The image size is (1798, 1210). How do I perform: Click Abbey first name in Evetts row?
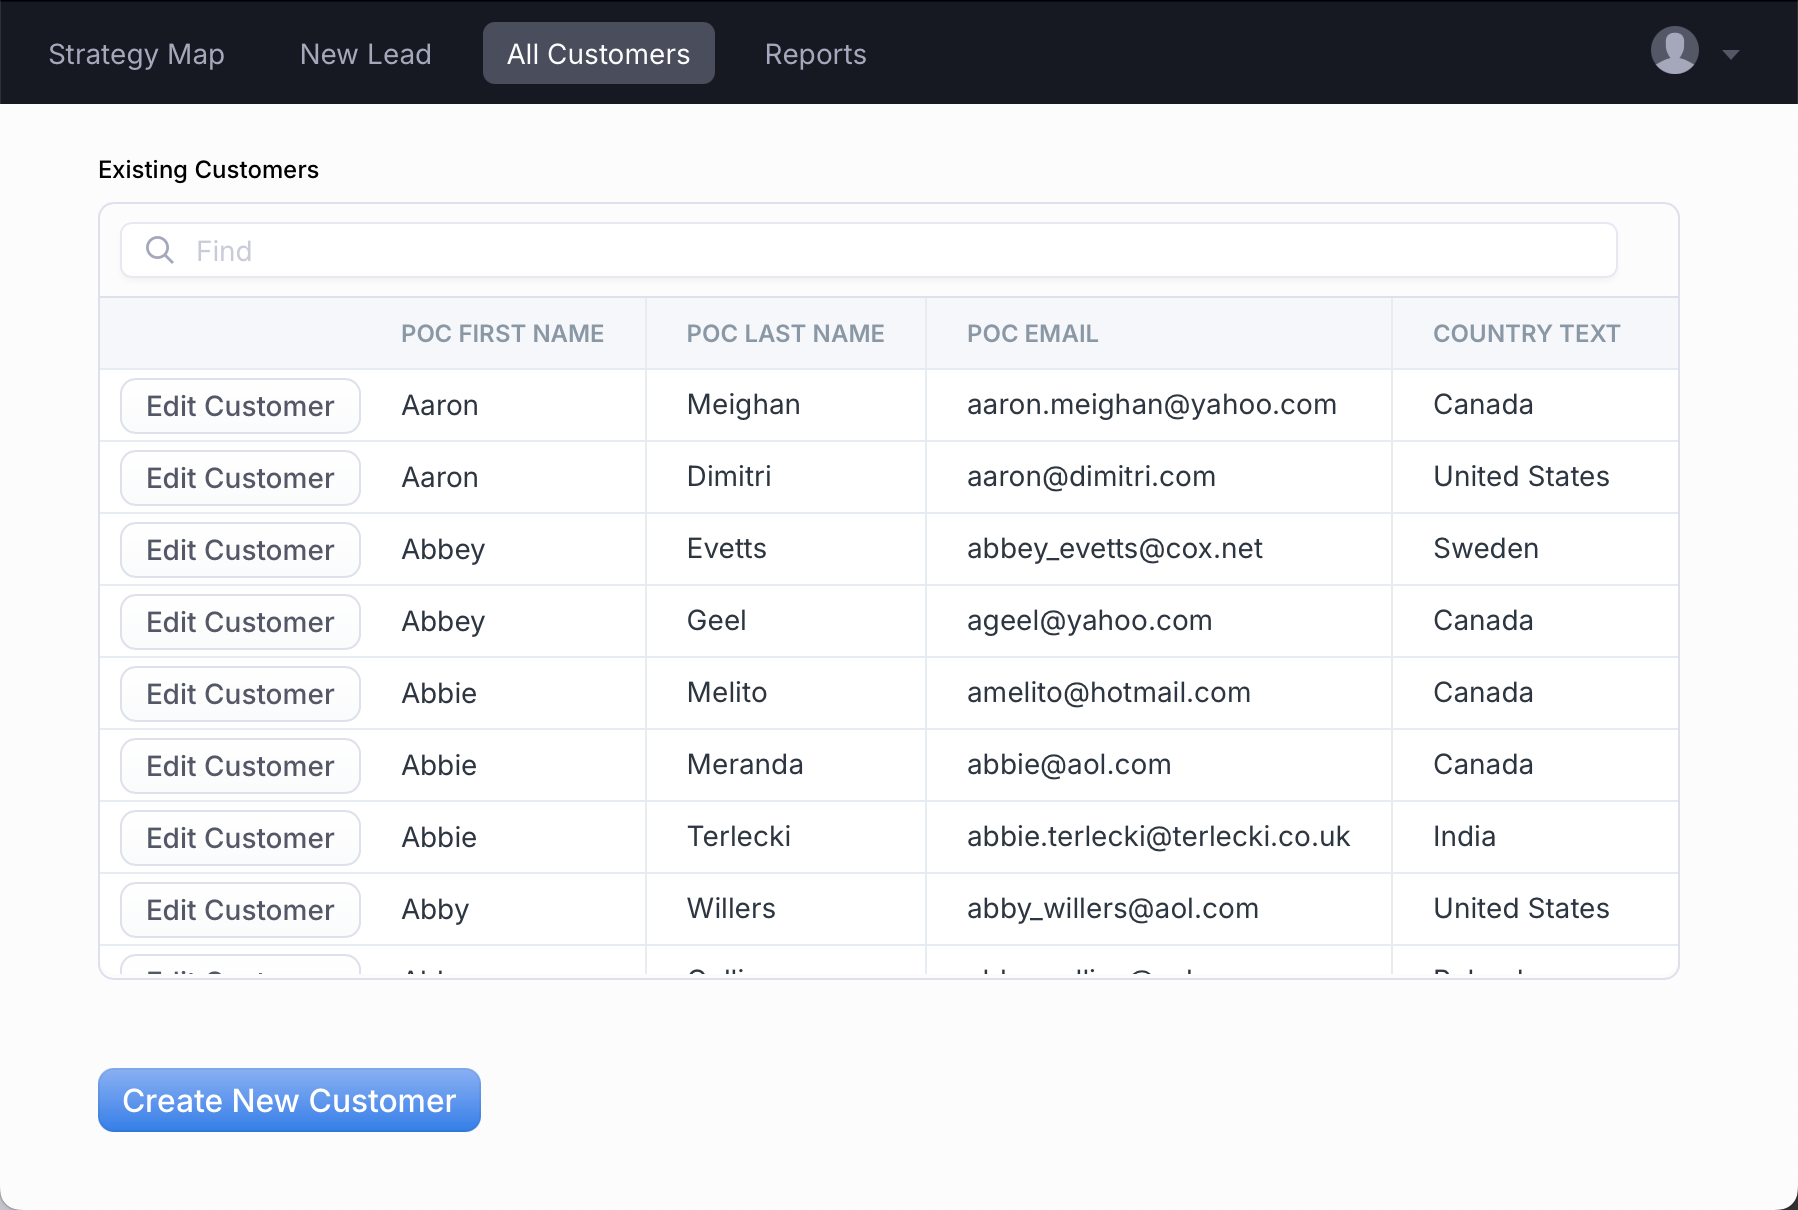point(443,550)
